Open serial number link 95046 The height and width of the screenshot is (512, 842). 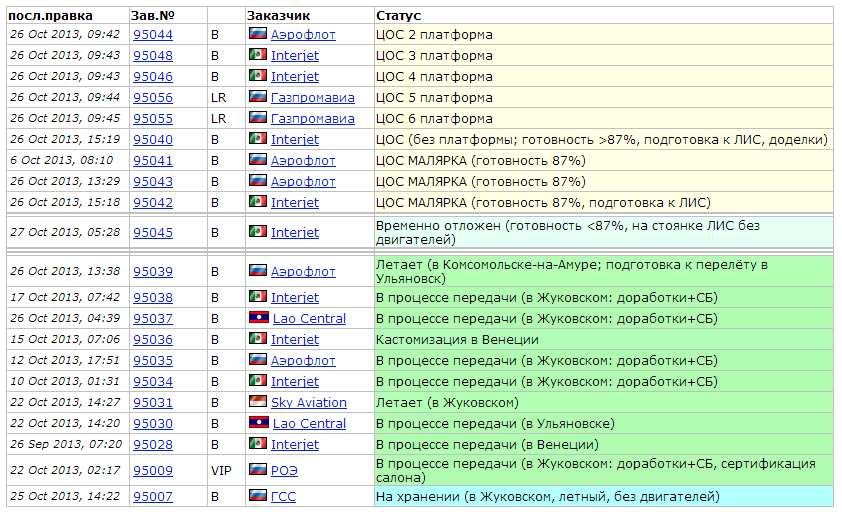[153, 77]
